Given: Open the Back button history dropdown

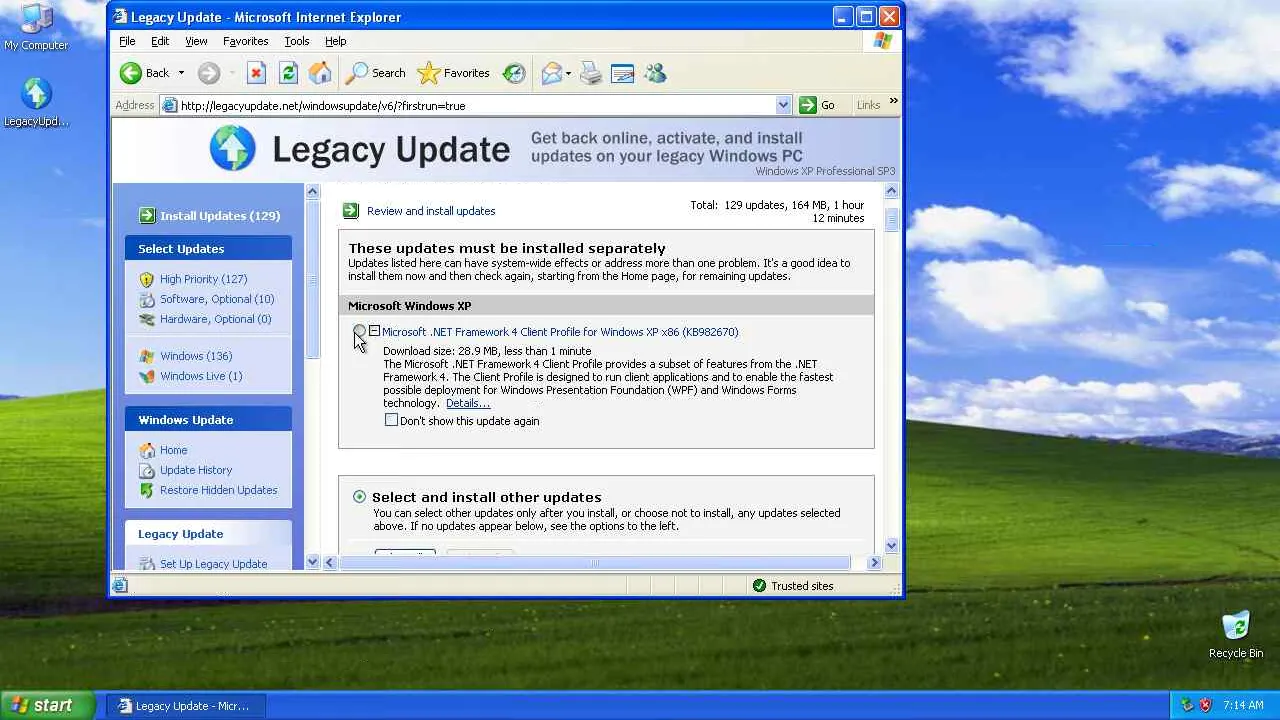Looking at the screenshot, I should (x=181, y=73).
